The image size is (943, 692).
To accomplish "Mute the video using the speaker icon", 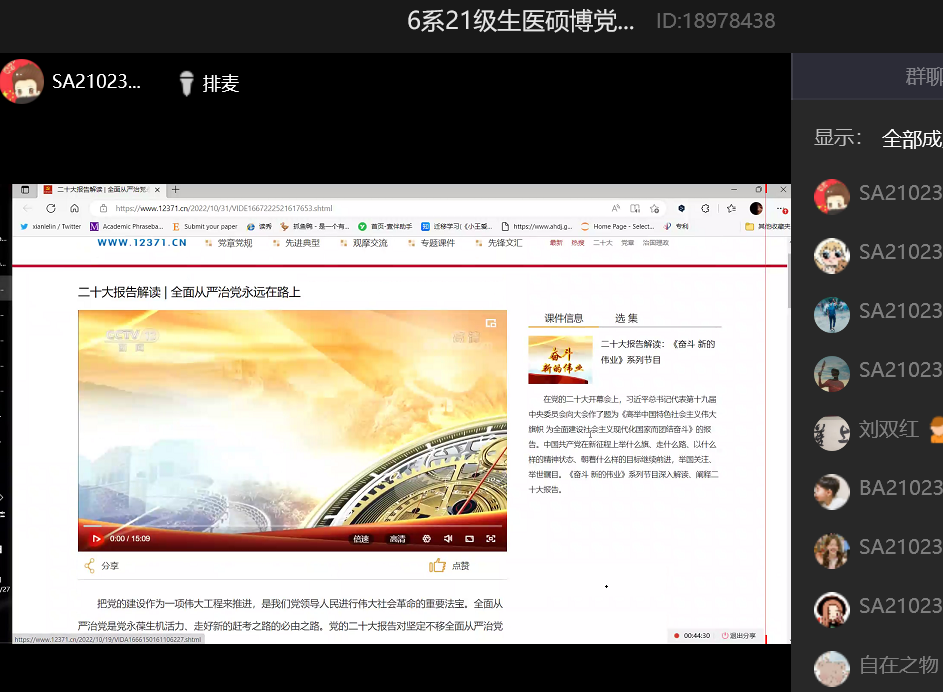I will 448,539.
